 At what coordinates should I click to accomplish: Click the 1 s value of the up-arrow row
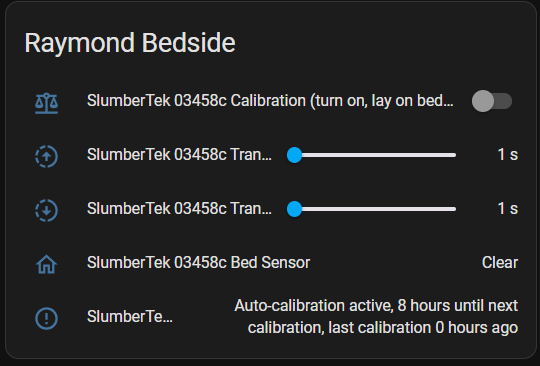[508, 155]
